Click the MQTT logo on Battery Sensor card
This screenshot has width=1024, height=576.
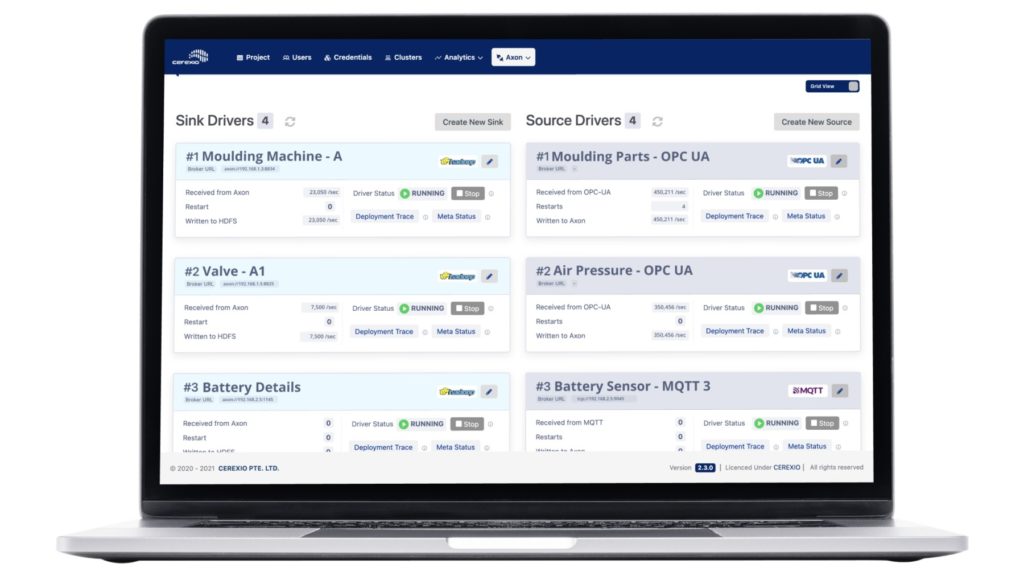tap(808, 391)
